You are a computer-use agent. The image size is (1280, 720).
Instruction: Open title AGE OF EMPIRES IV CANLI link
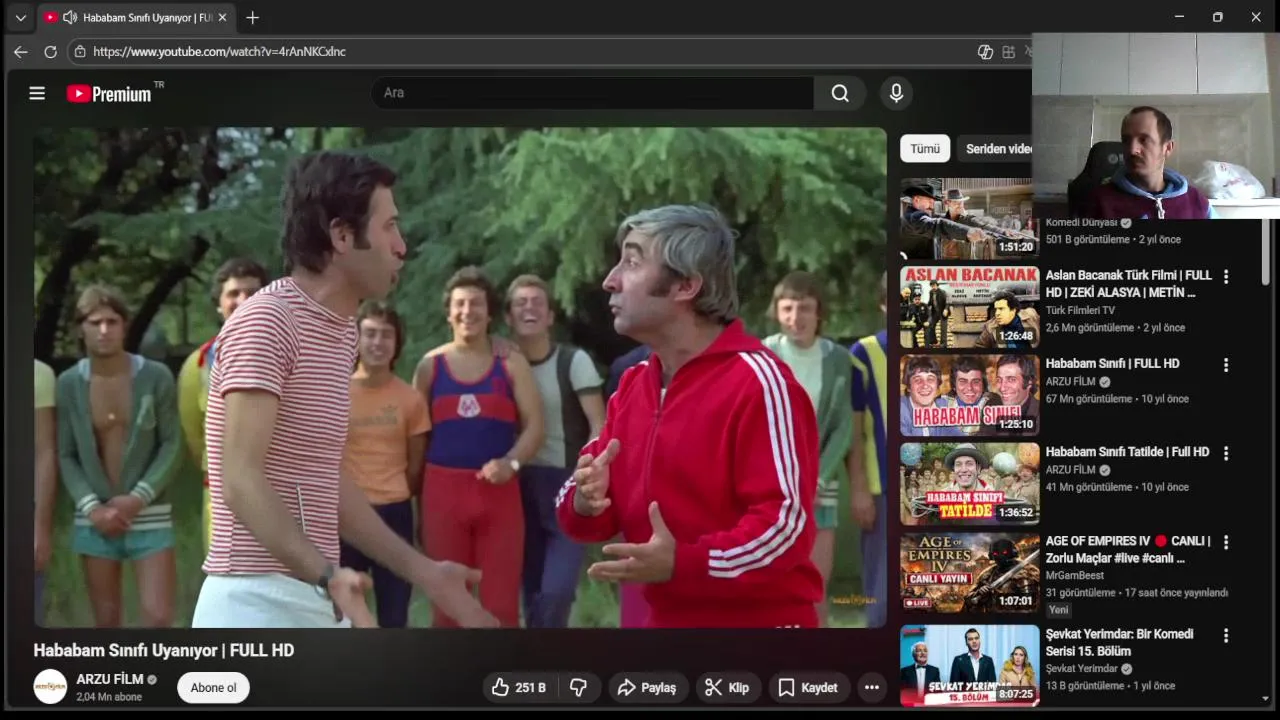pos(1128,549)
